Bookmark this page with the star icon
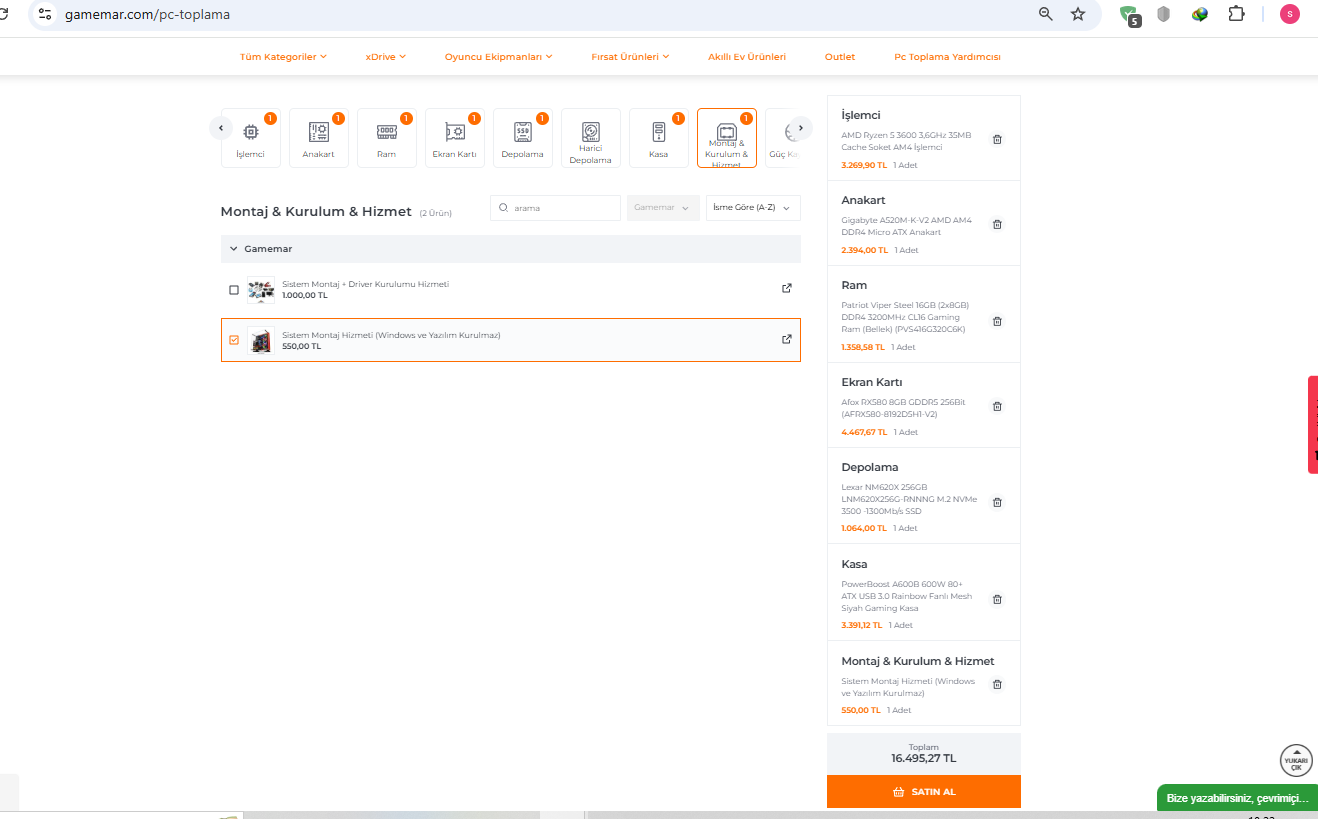 coord(1078,14)
